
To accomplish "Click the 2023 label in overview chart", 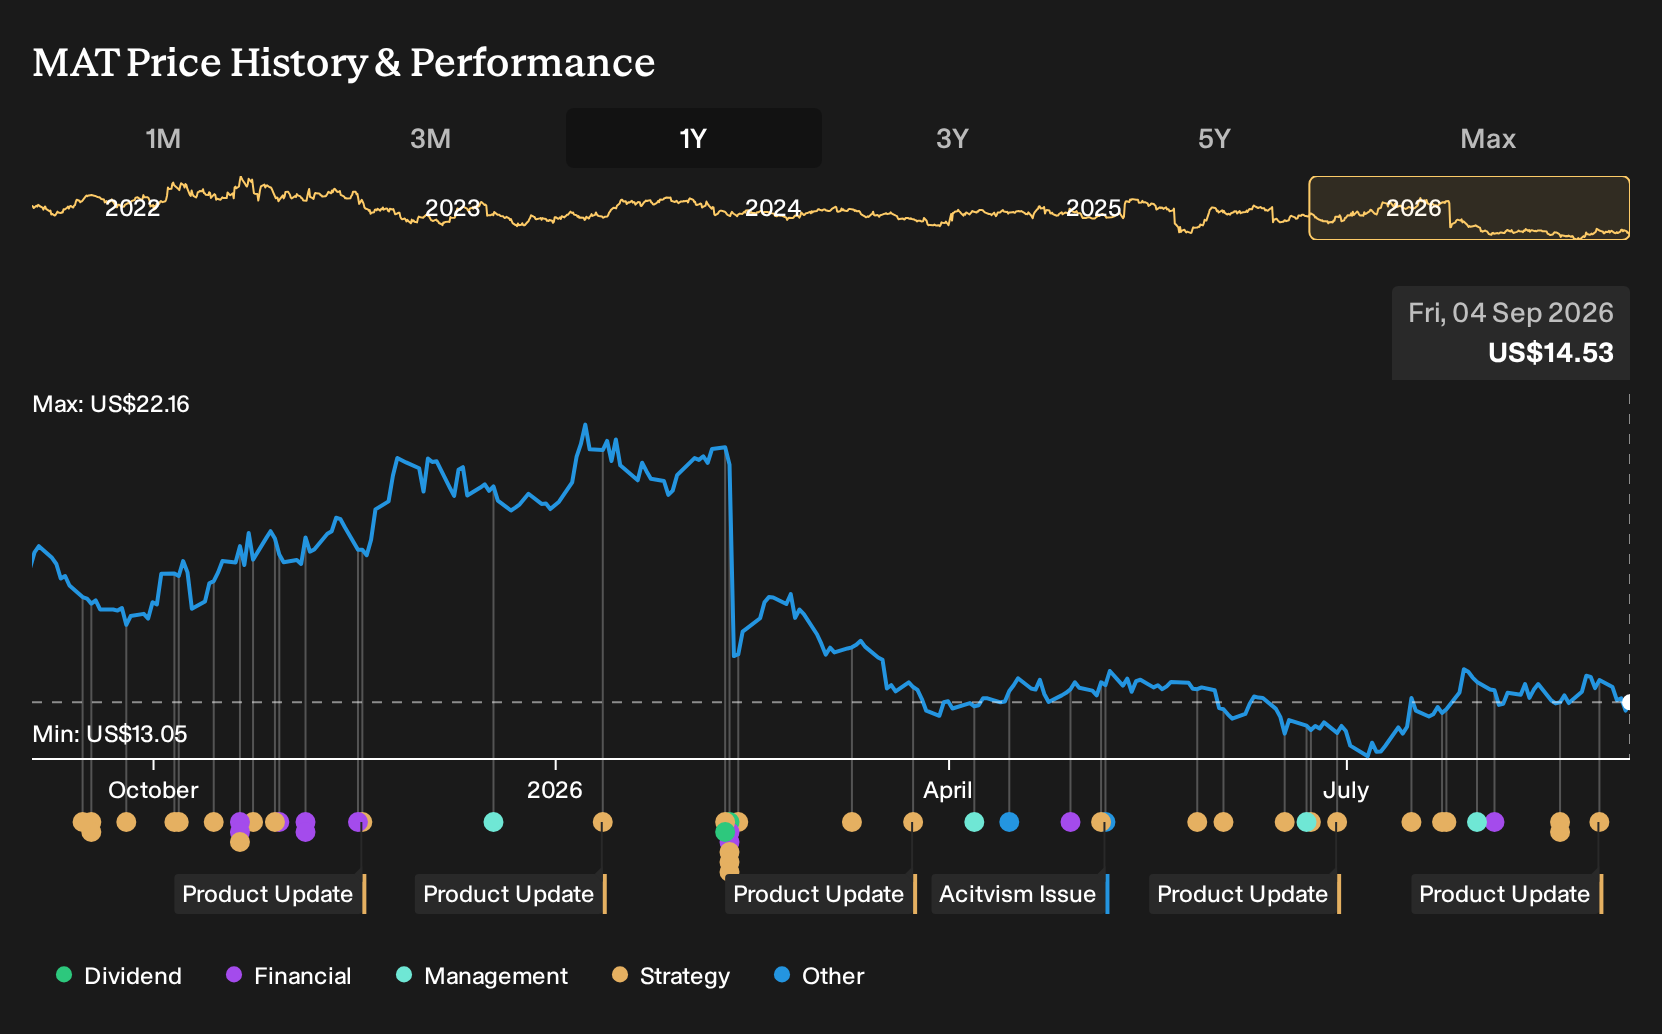I will coord(453,208).
